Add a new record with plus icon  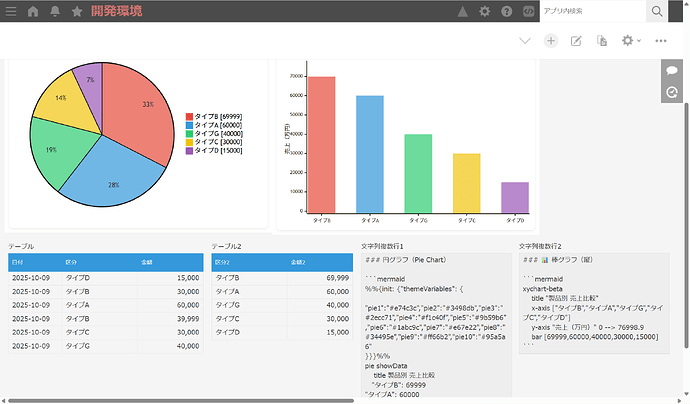pyautogui.click(x=551, y=41)
